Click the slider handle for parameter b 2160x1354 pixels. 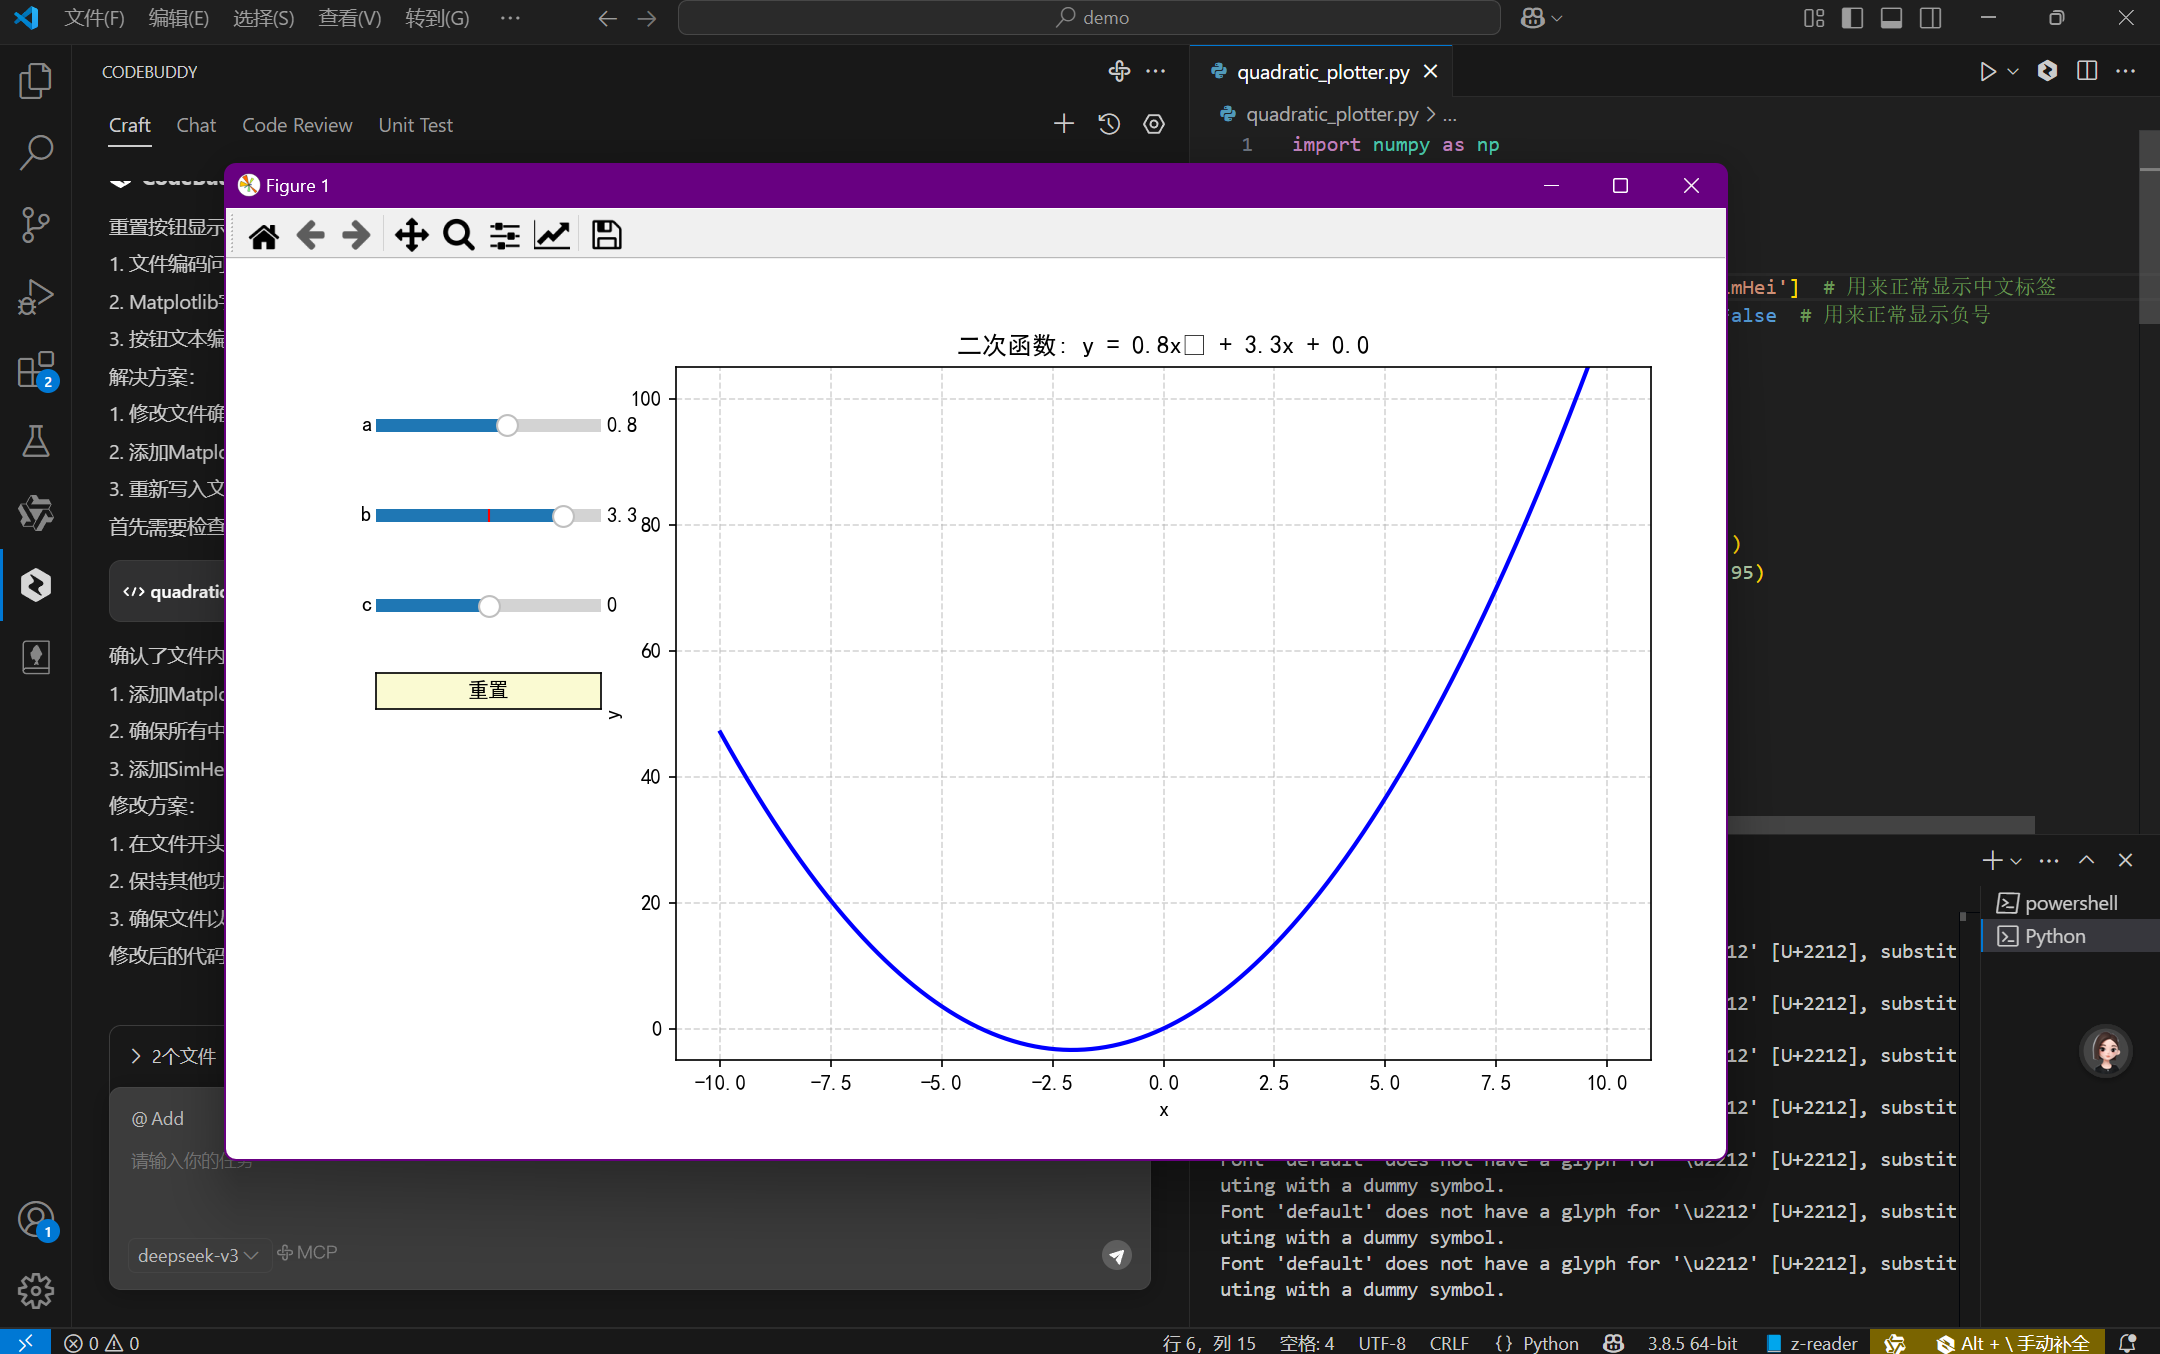pos(563,515)
